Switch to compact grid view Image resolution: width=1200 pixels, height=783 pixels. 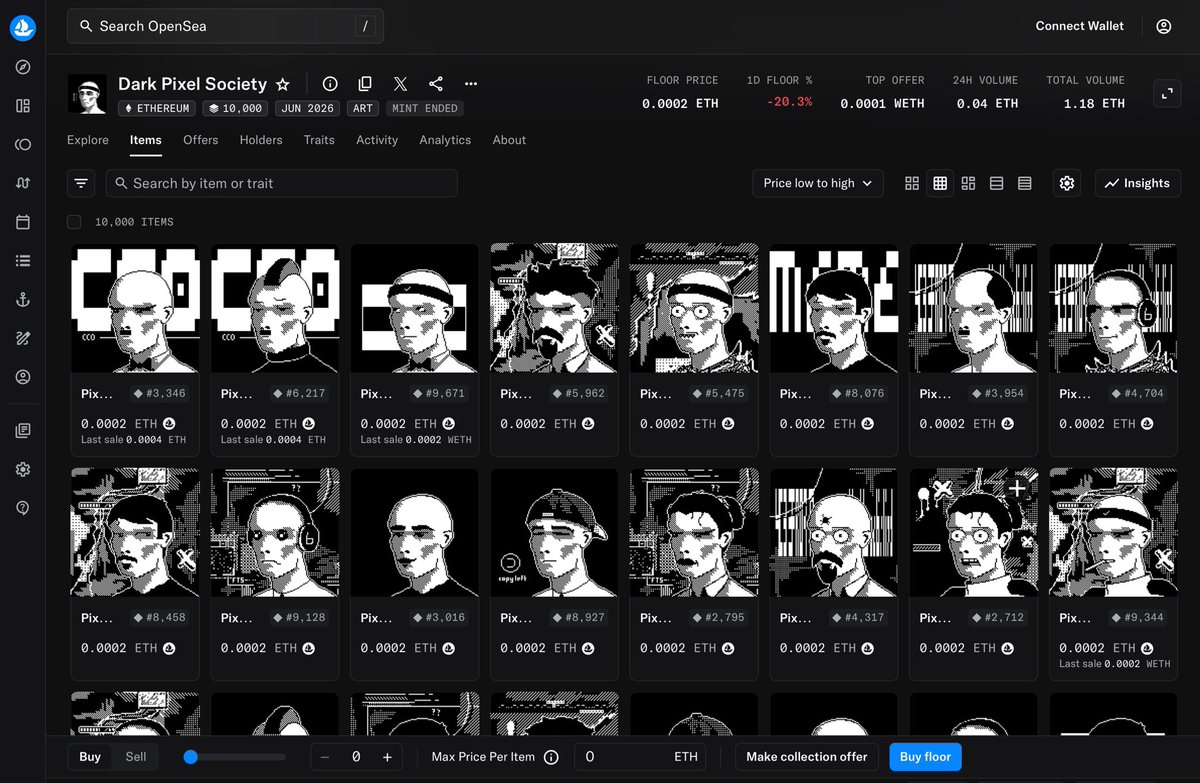940,183
